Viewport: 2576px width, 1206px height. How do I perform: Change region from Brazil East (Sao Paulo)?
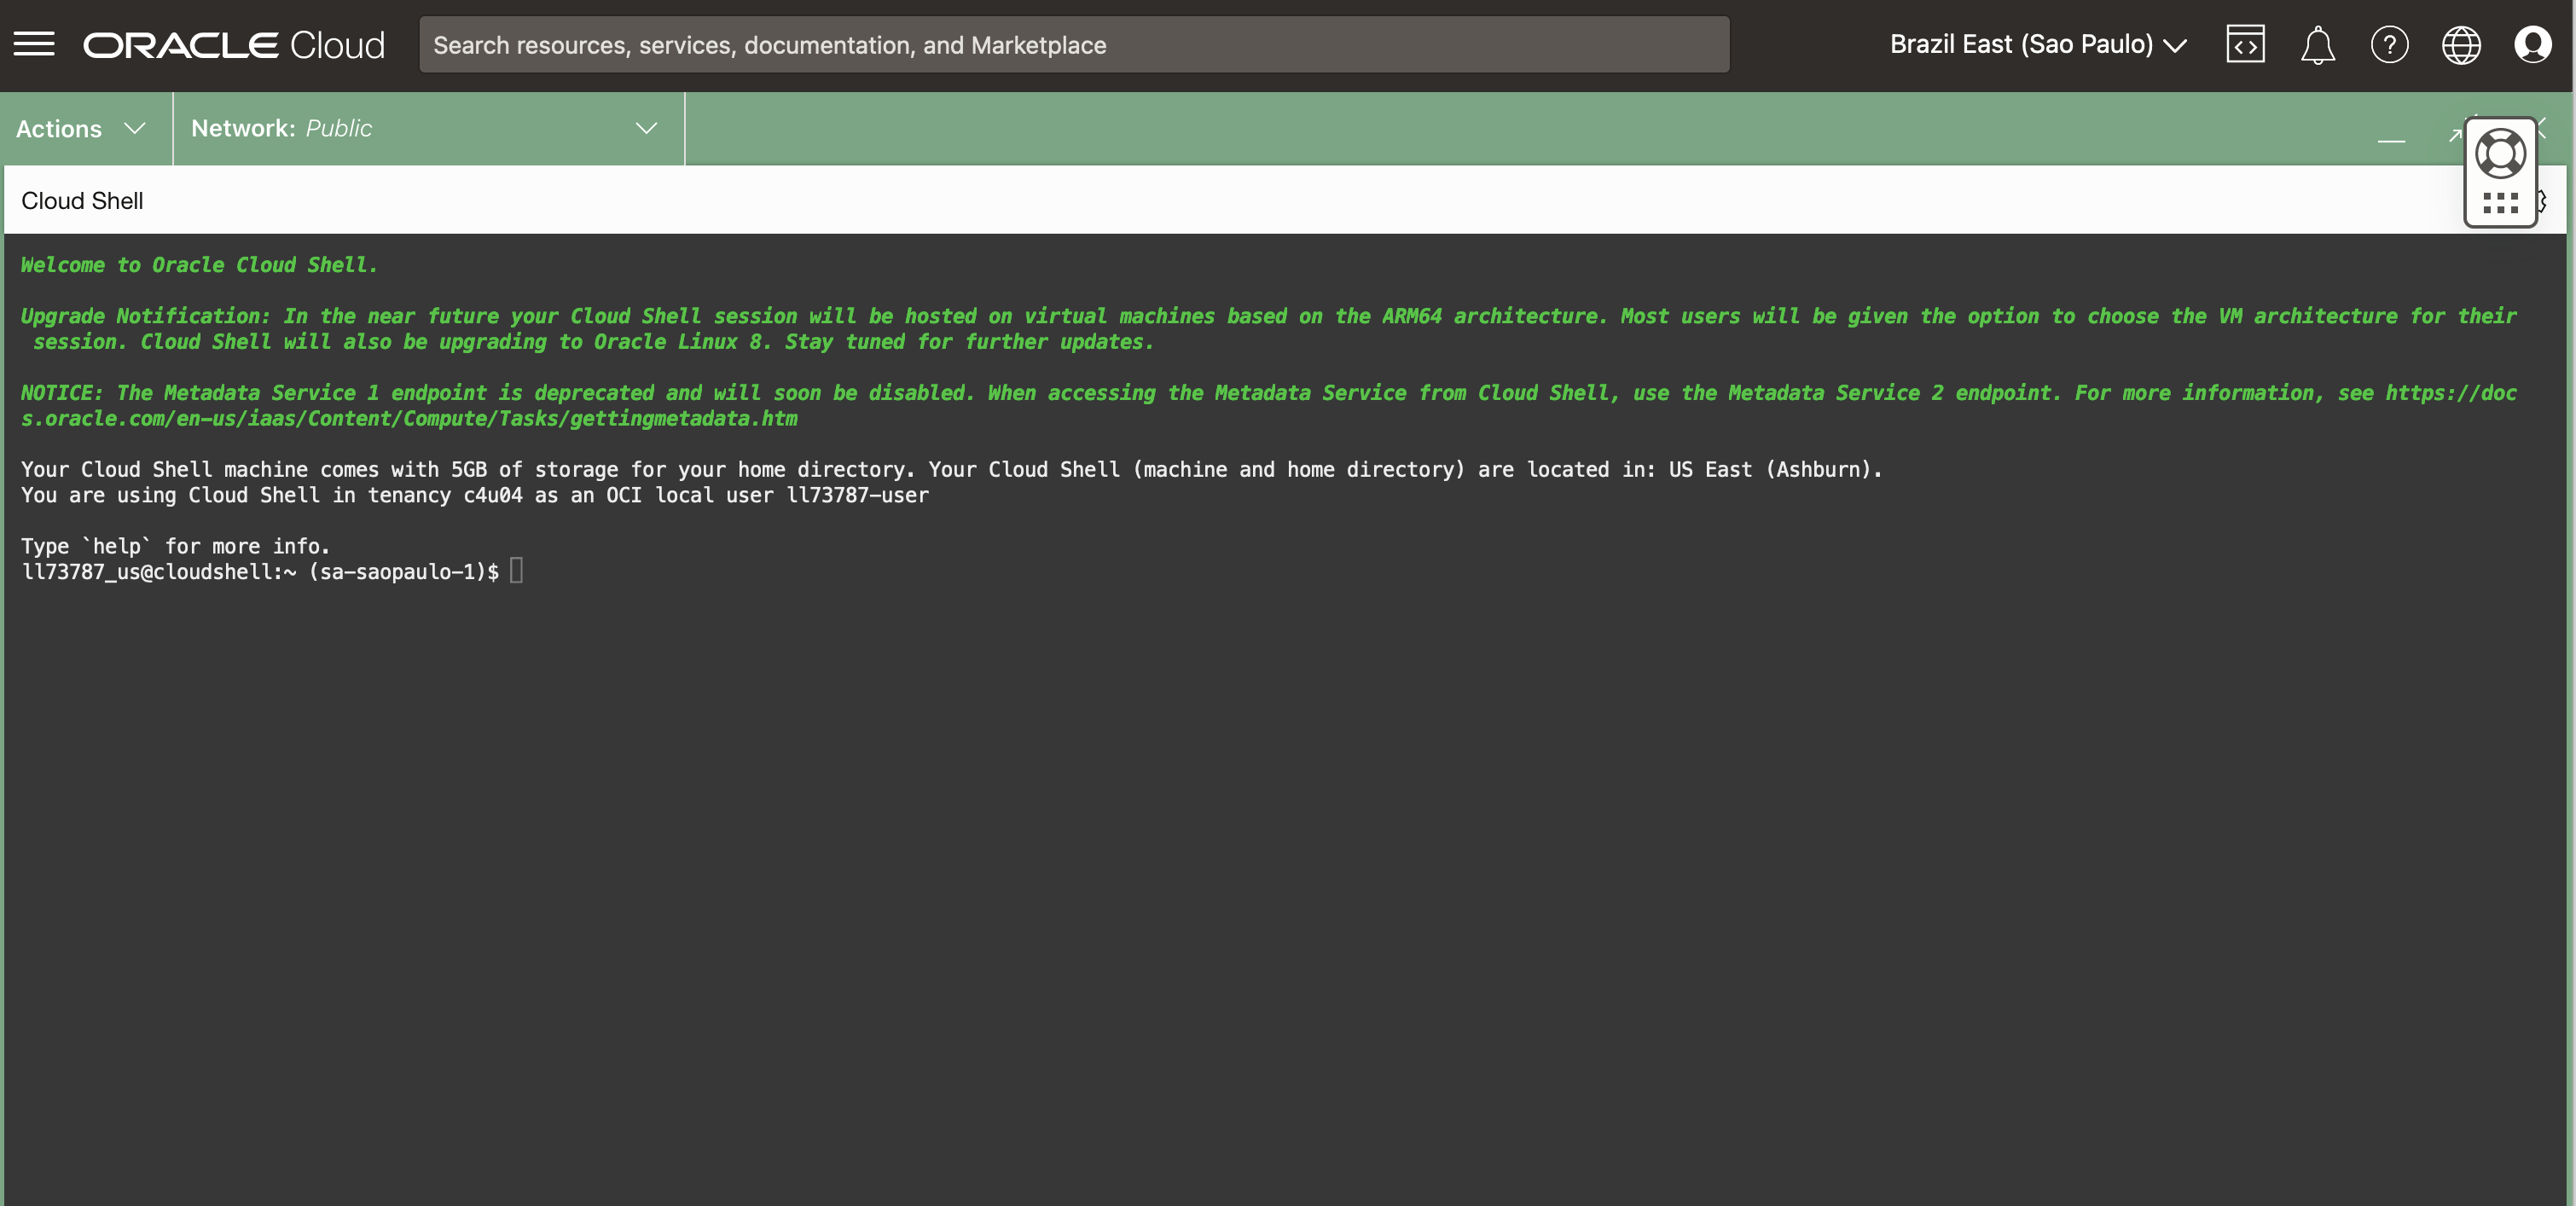pos(2037,45)
